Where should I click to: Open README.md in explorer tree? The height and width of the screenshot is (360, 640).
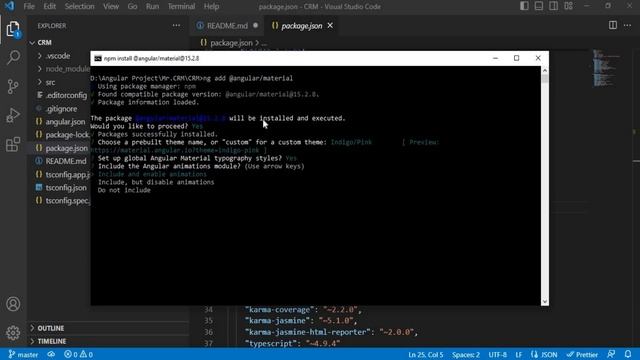click(61, 161)
